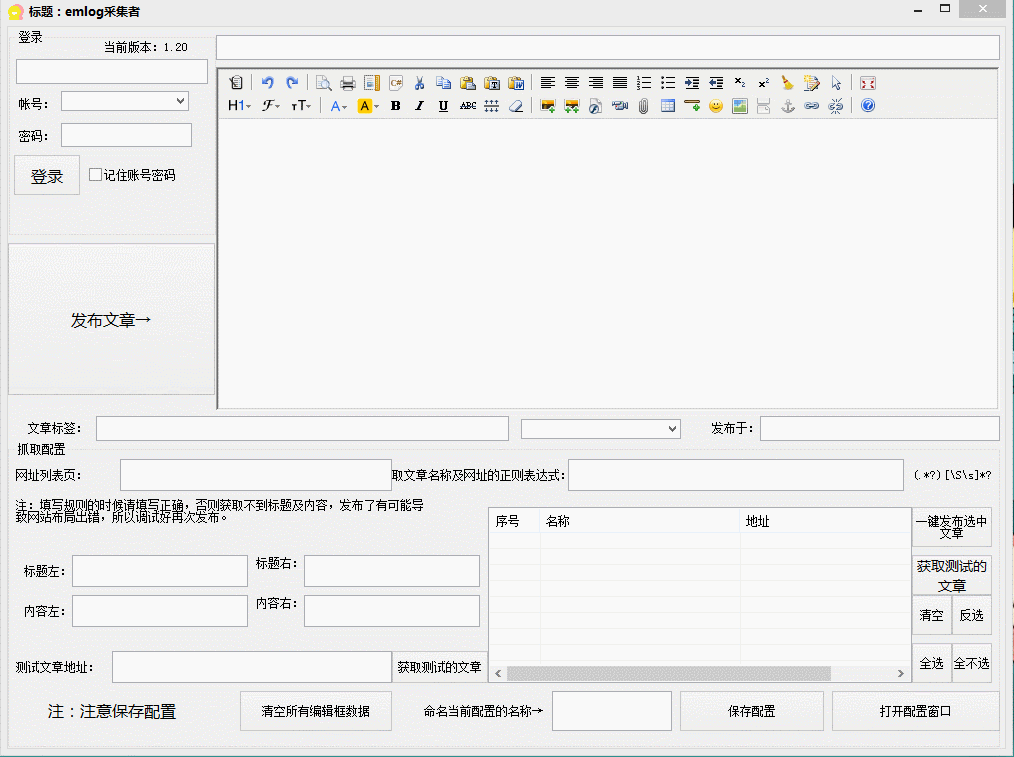Expand the heading H1 dropdown
Screen dimensions: 1014x757
239,106
